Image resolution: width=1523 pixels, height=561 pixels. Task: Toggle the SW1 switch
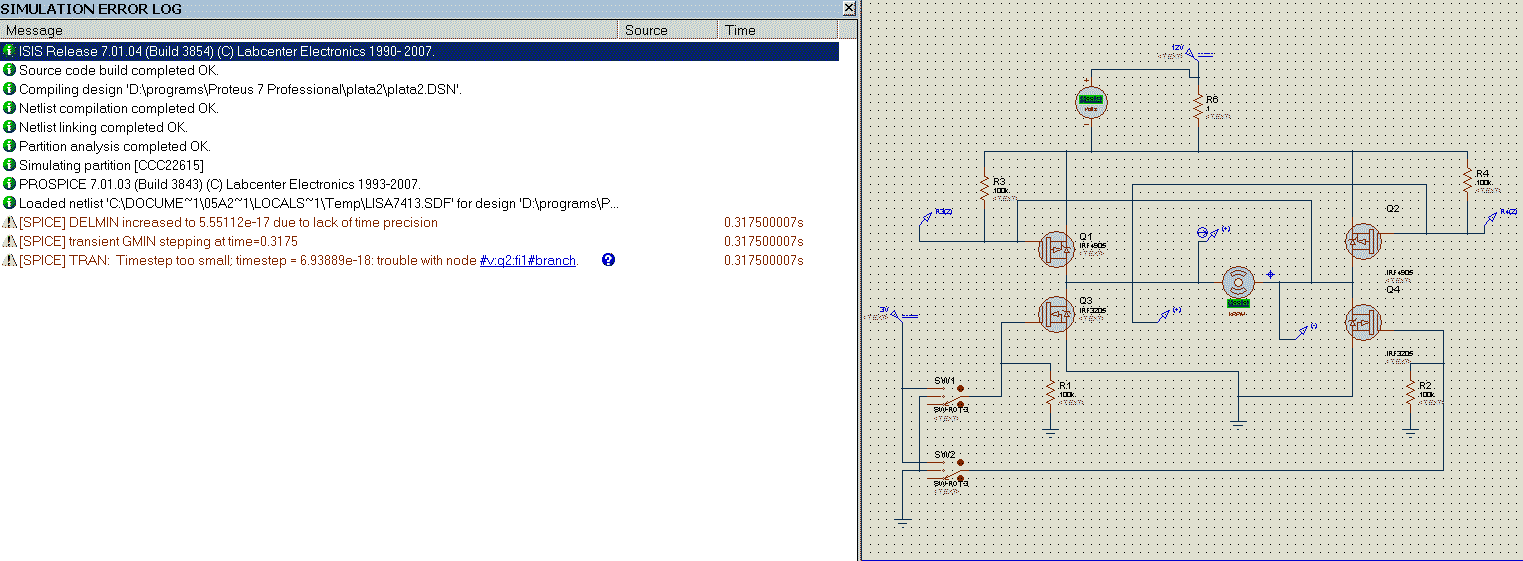pyautogui.click(x=945, y=396)
